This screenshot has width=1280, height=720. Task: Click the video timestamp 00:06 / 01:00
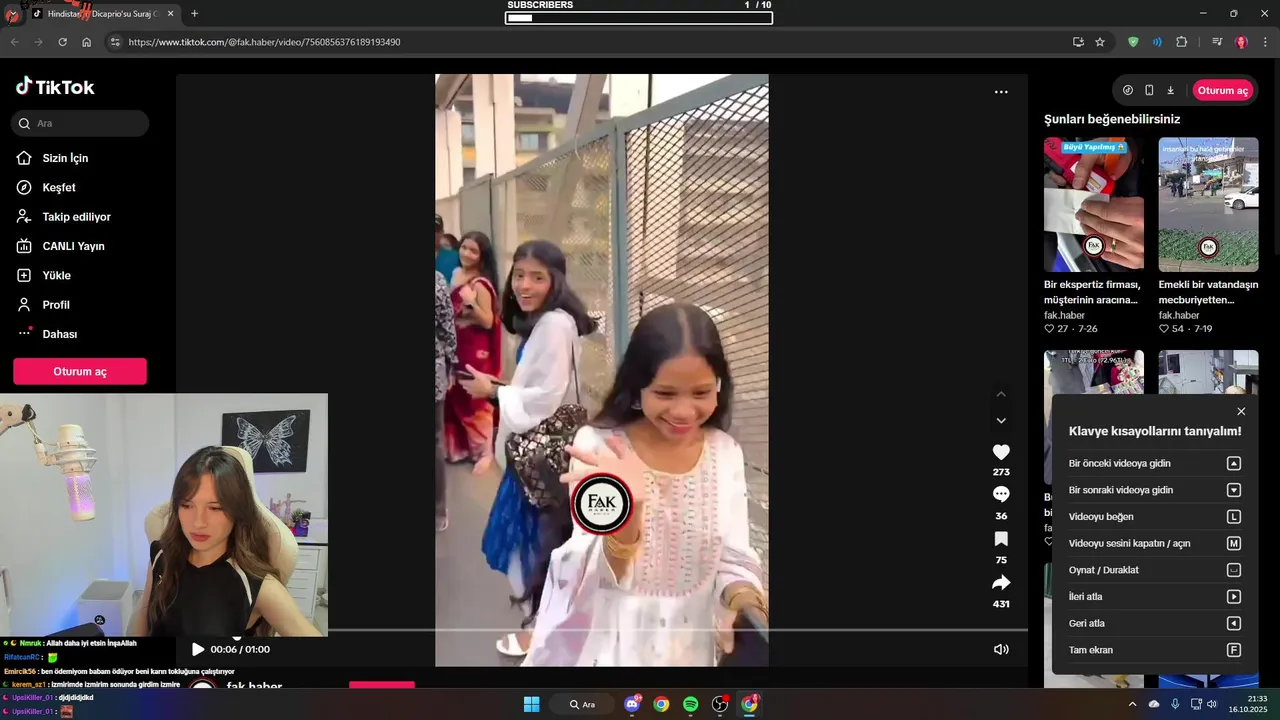[x=240, y=649]
